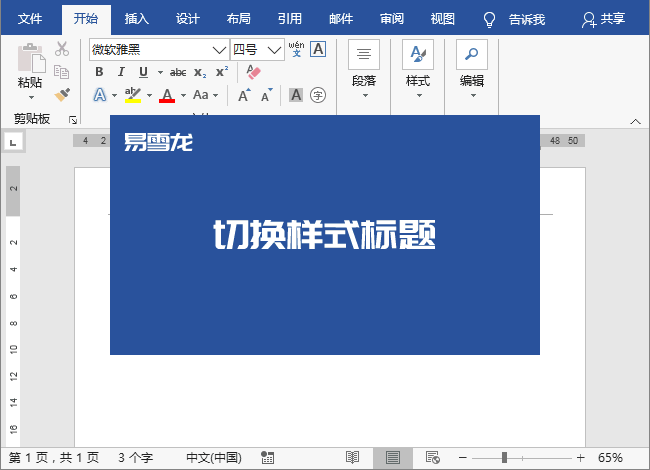Apply yellow text highlight color
The image size is (650, 470).
133,95
